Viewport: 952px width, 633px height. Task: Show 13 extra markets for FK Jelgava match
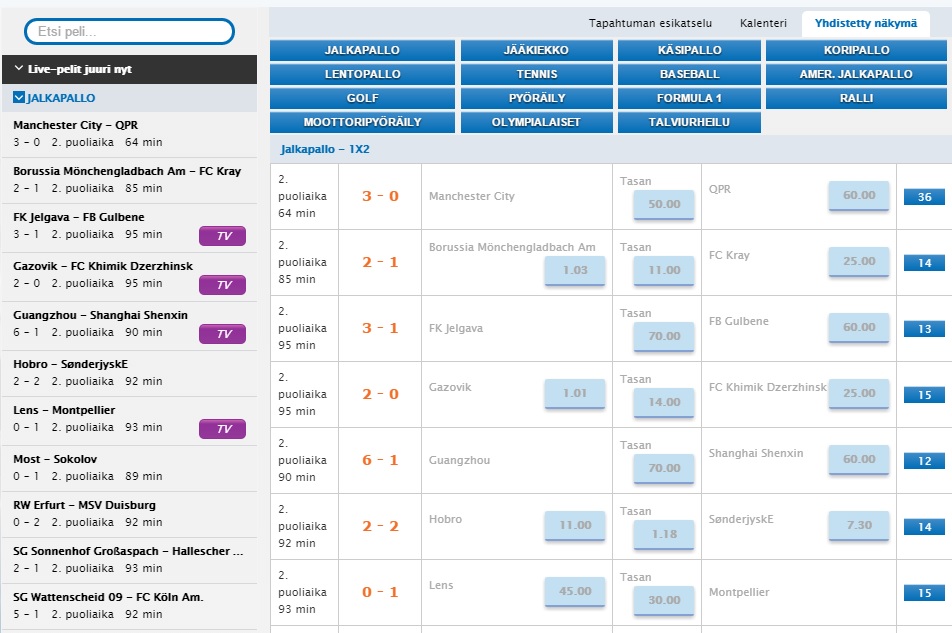pos(924,329)
